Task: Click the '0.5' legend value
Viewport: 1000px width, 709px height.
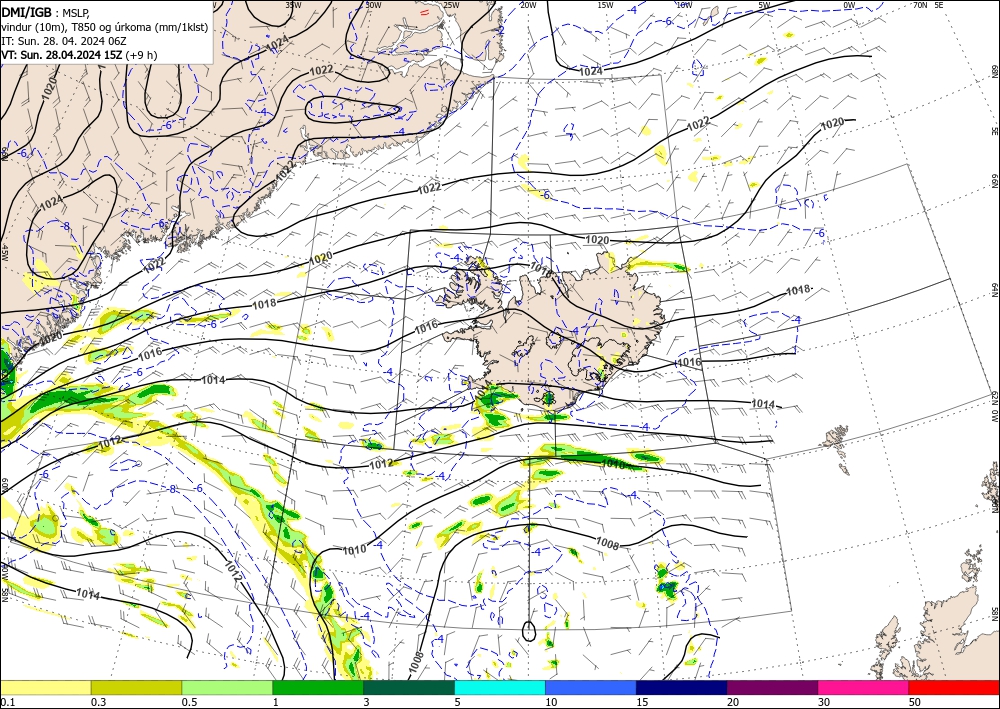Action: 189,702
